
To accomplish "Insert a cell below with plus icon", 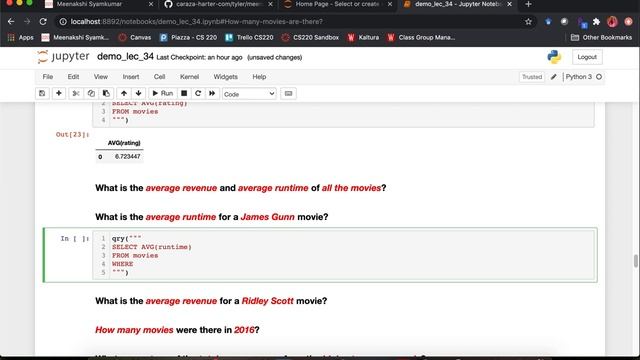I will pos(59,93).
